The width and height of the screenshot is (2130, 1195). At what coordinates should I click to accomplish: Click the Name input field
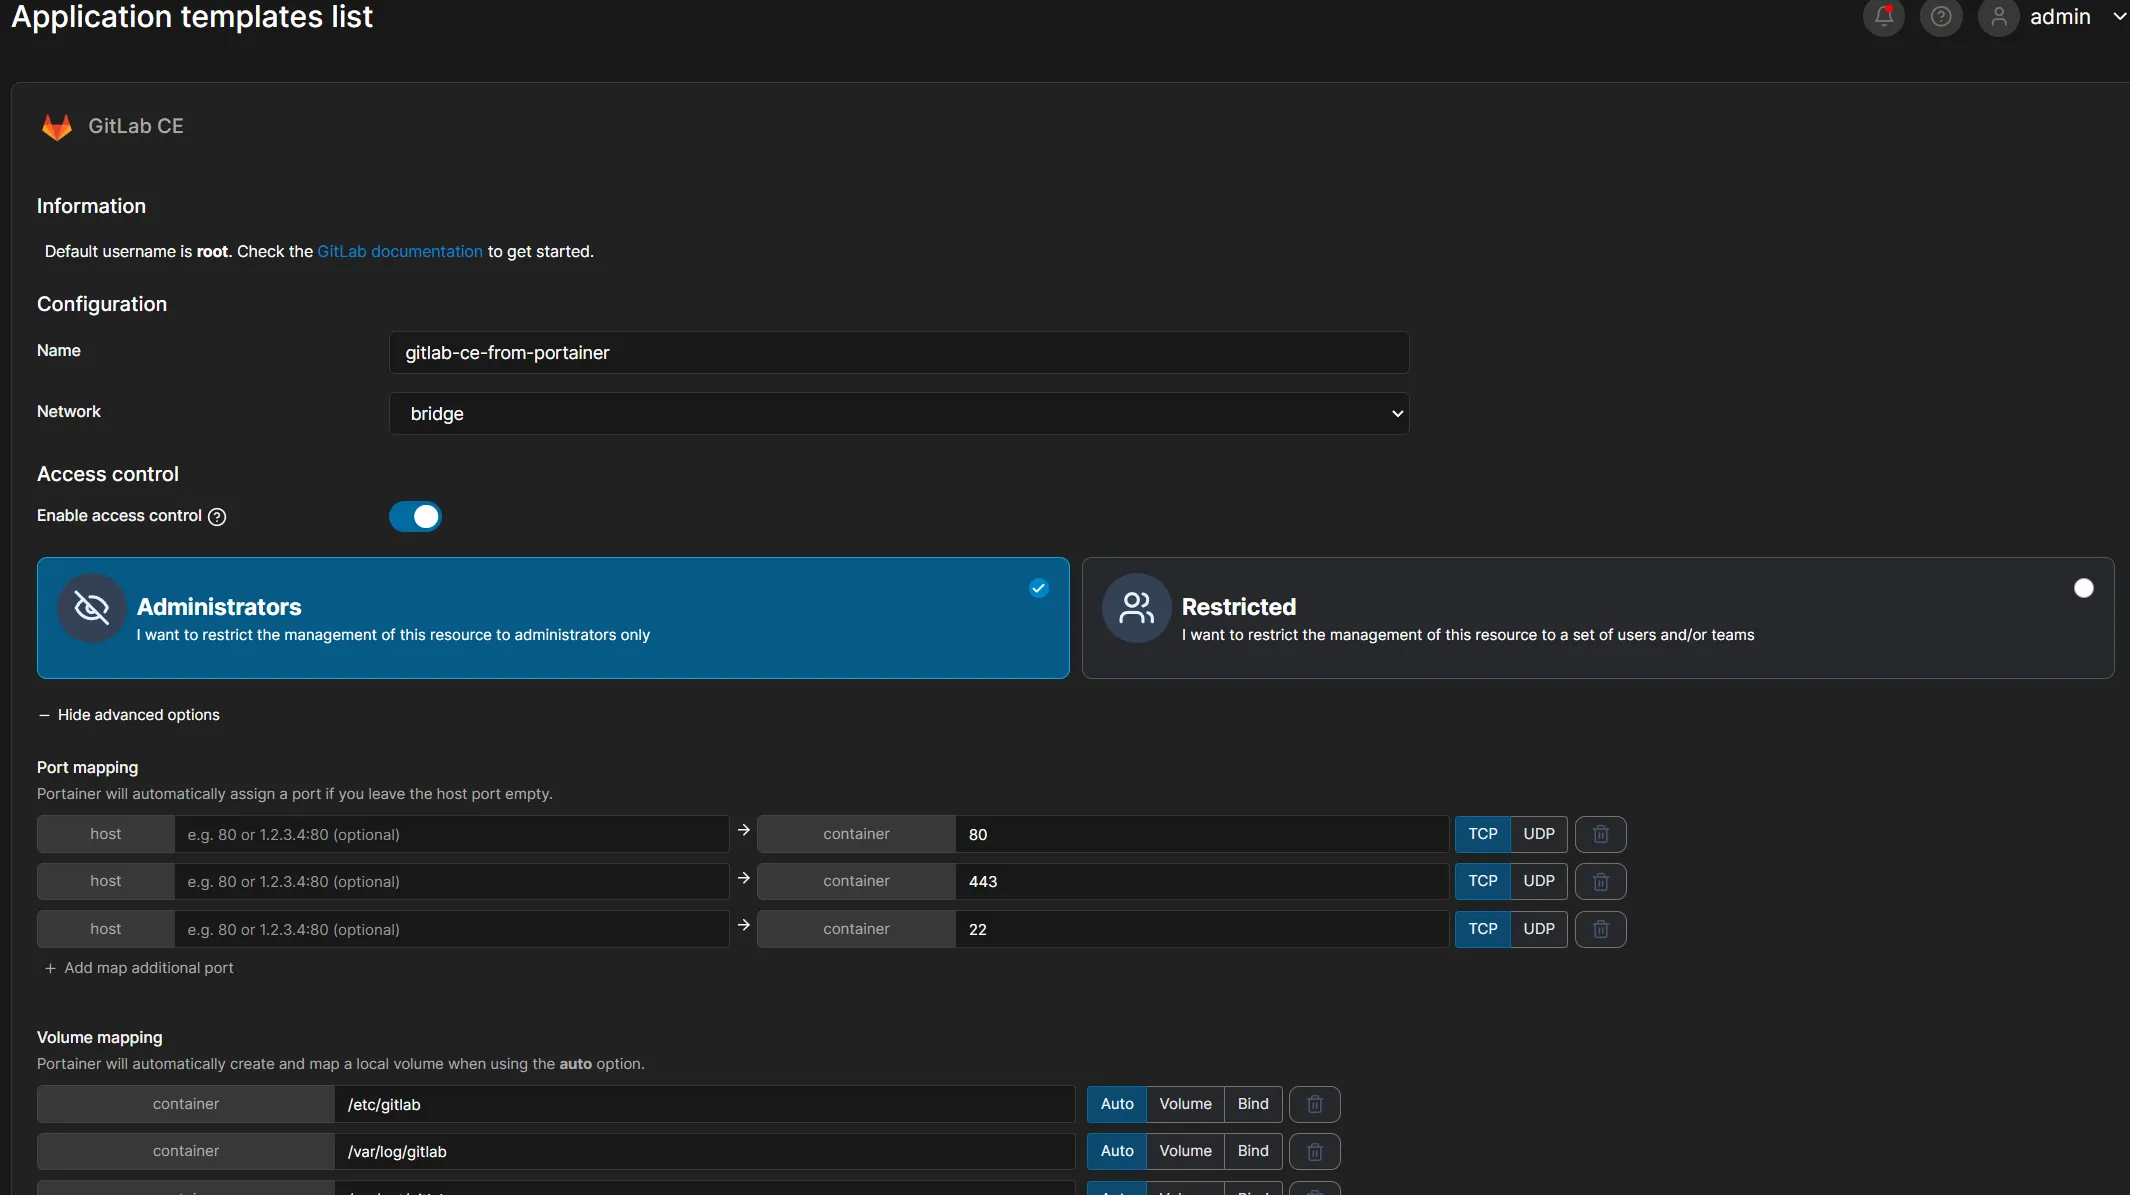(898, 353)
